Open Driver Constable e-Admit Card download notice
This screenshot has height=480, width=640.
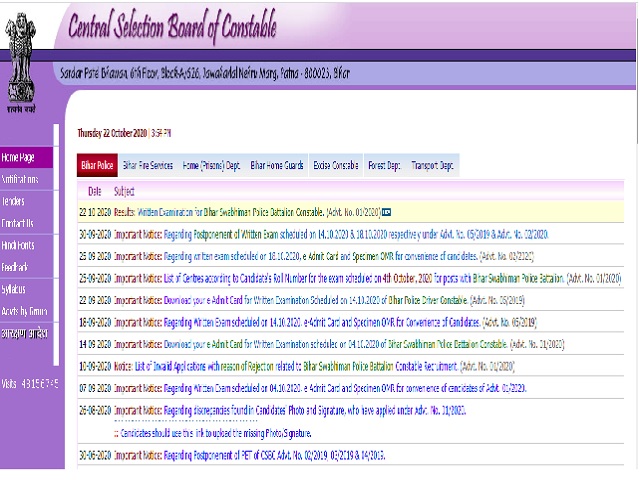[x=319, y=301]
